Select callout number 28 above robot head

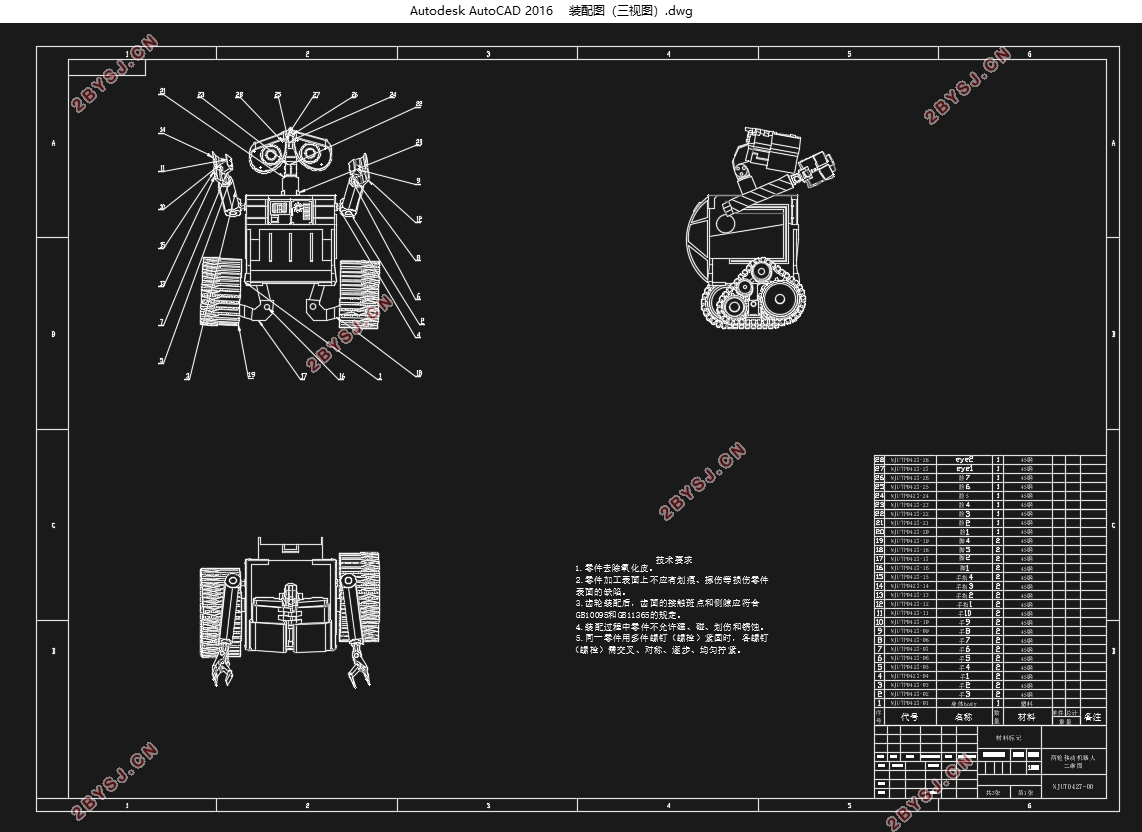coord(239,95)
